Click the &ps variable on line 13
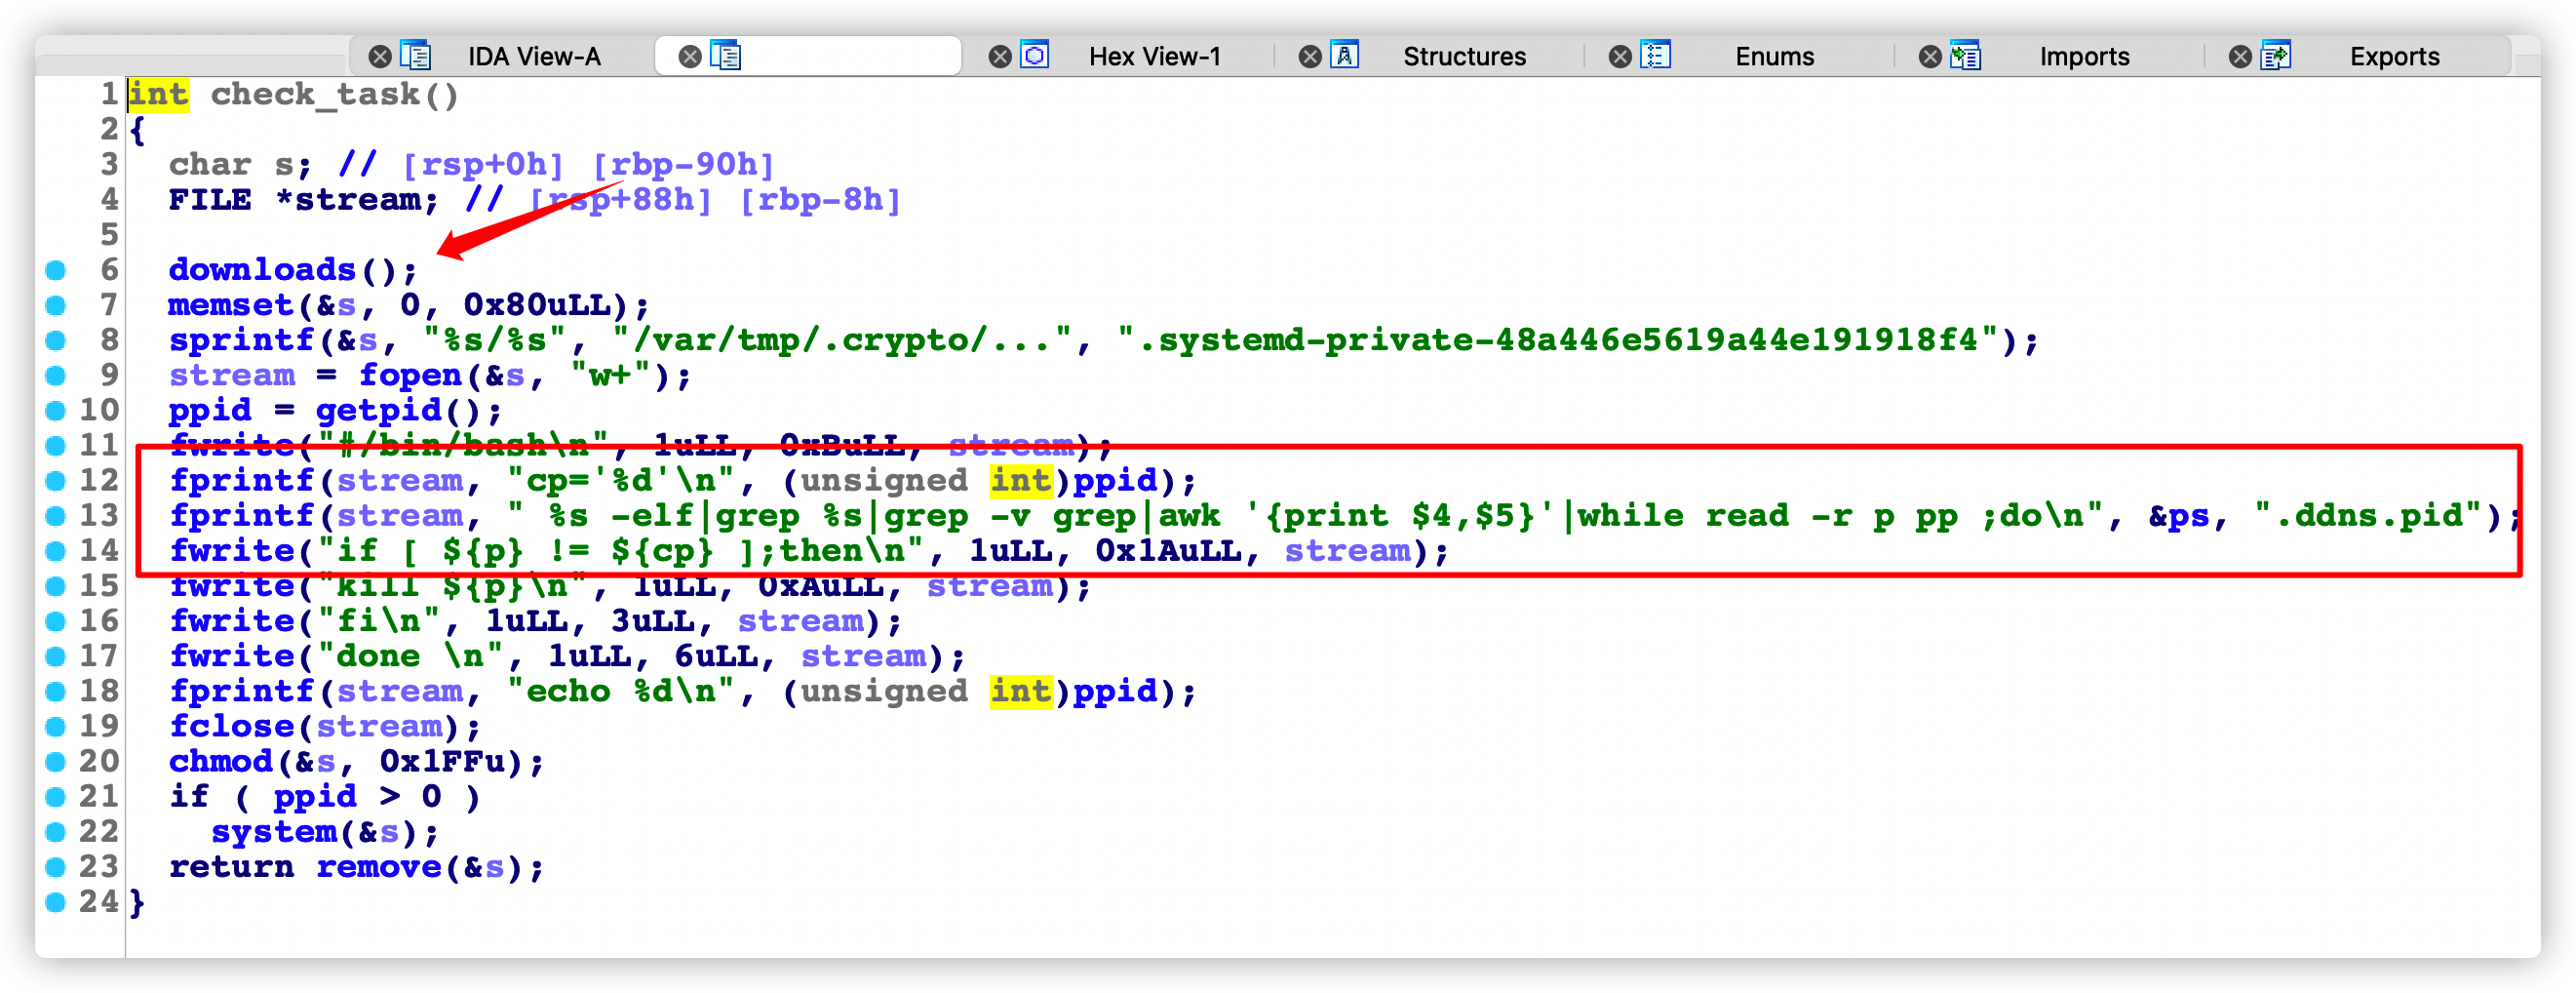This screenshot has width=2576, height=993. pyautogui.click(x=2179, y=516)
